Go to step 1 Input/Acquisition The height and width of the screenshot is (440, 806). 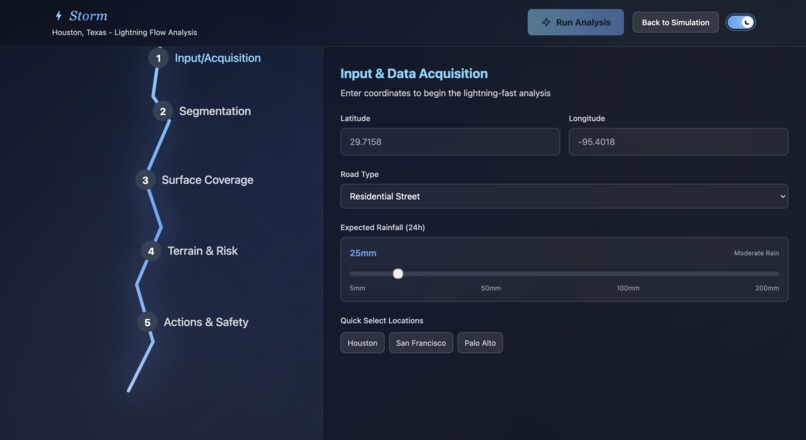pos(205,58)
